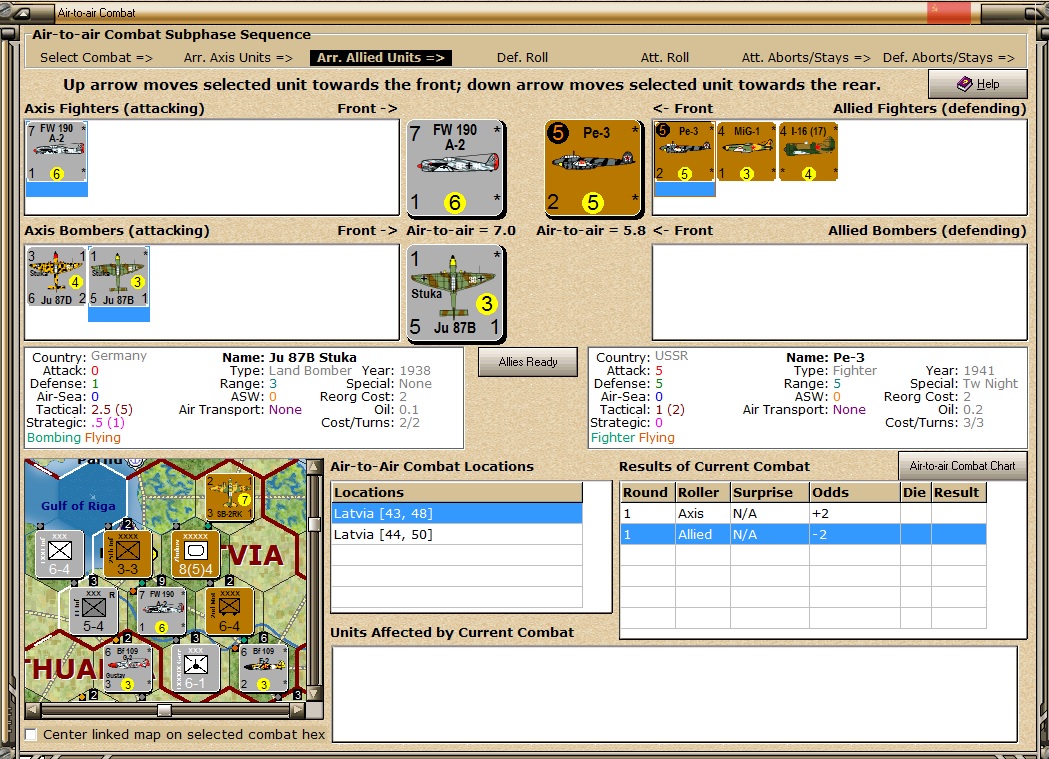Select the Axis round 1 result row
This screenshot has width=1049, height=759.
click(803, 514)
